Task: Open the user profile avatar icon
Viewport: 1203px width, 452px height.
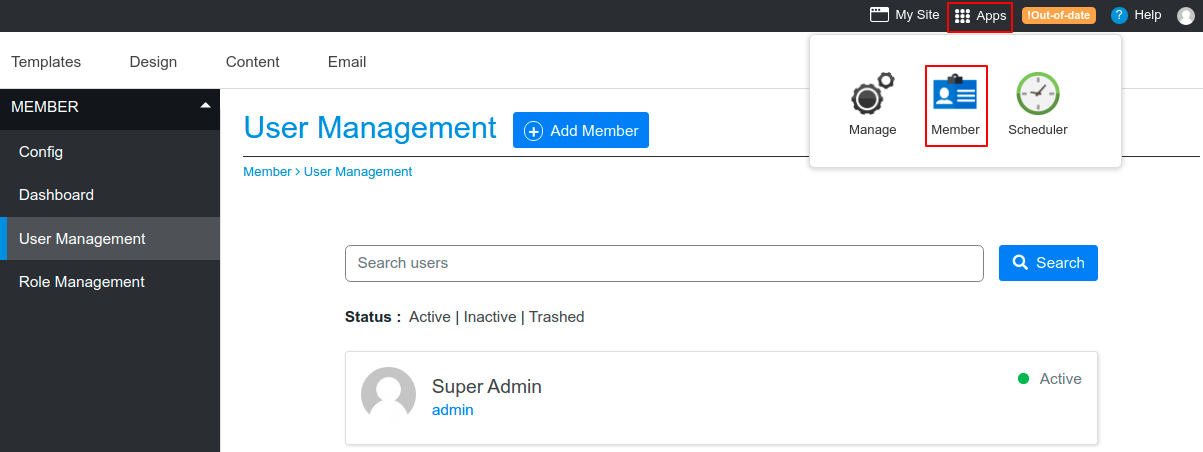Action: [1186, 16]
